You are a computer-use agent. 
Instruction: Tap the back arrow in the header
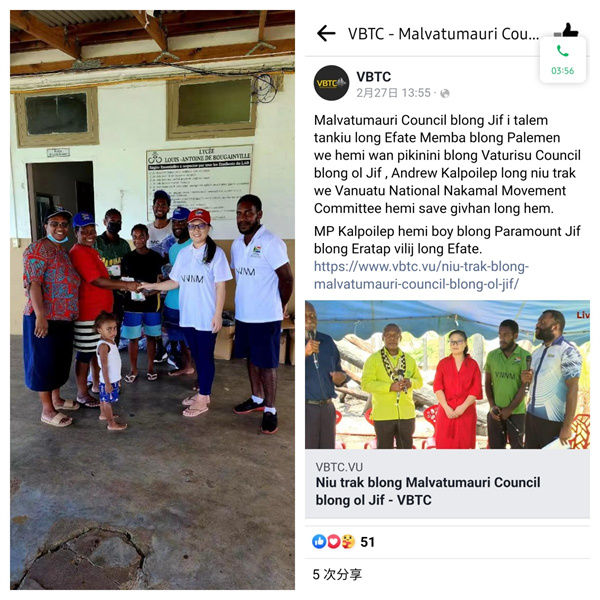tap(326, 34)
